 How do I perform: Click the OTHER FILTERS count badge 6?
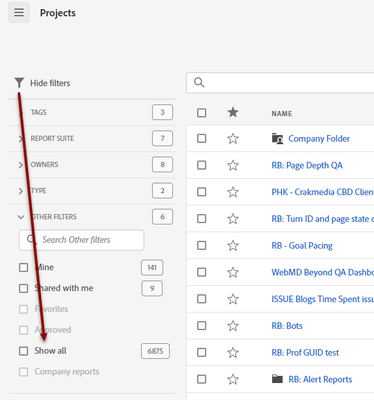tap(162, 217)
